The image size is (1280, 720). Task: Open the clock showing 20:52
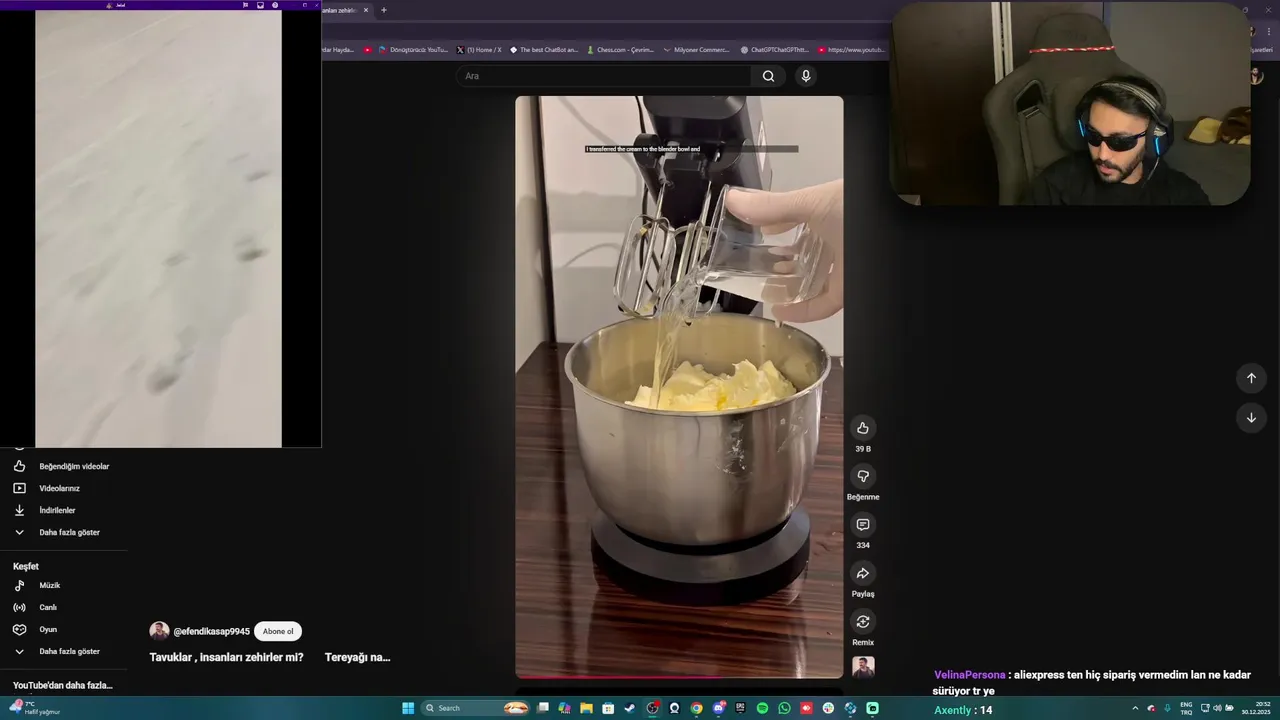point(1256,708)
